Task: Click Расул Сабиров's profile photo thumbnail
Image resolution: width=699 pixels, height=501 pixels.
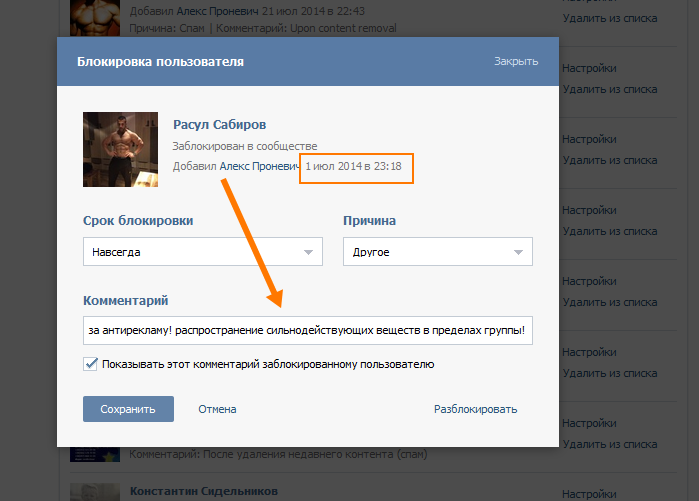Action: pos(120,149)
